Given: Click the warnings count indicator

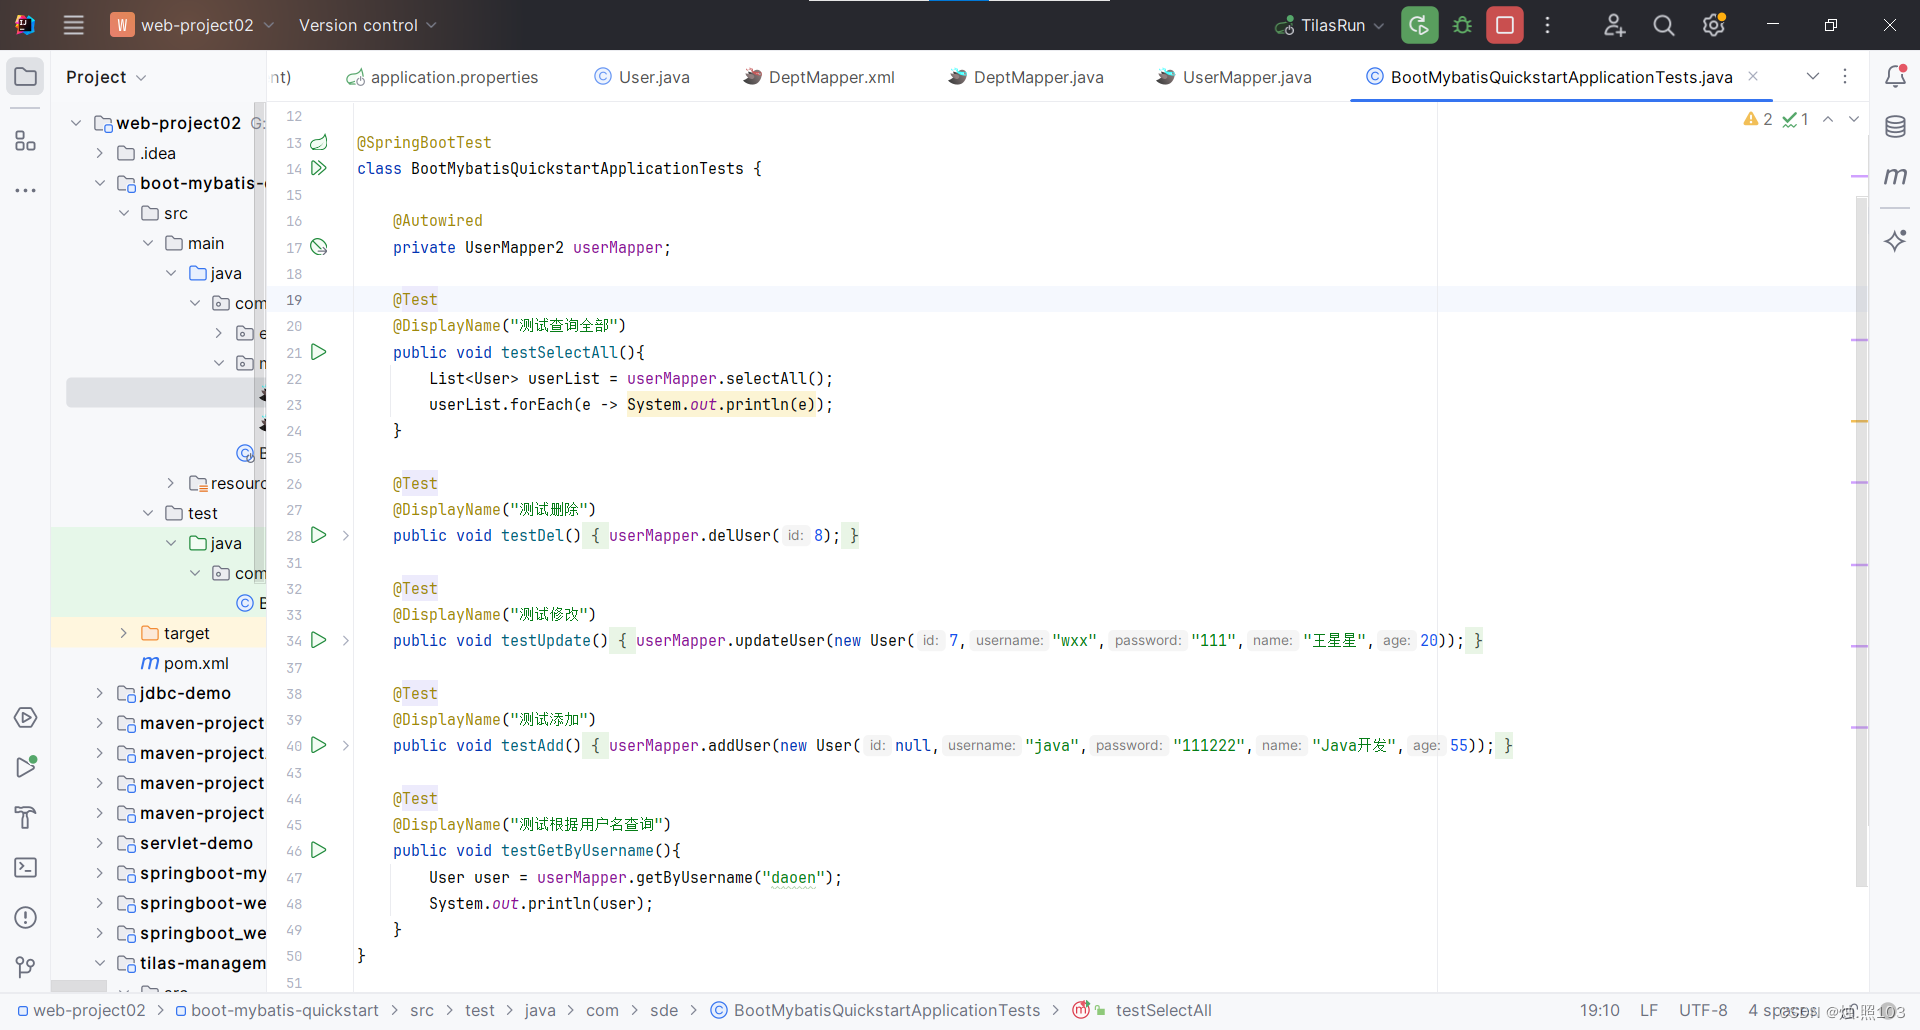Looking at the screenshot, I should click(x=1758, y=119).
